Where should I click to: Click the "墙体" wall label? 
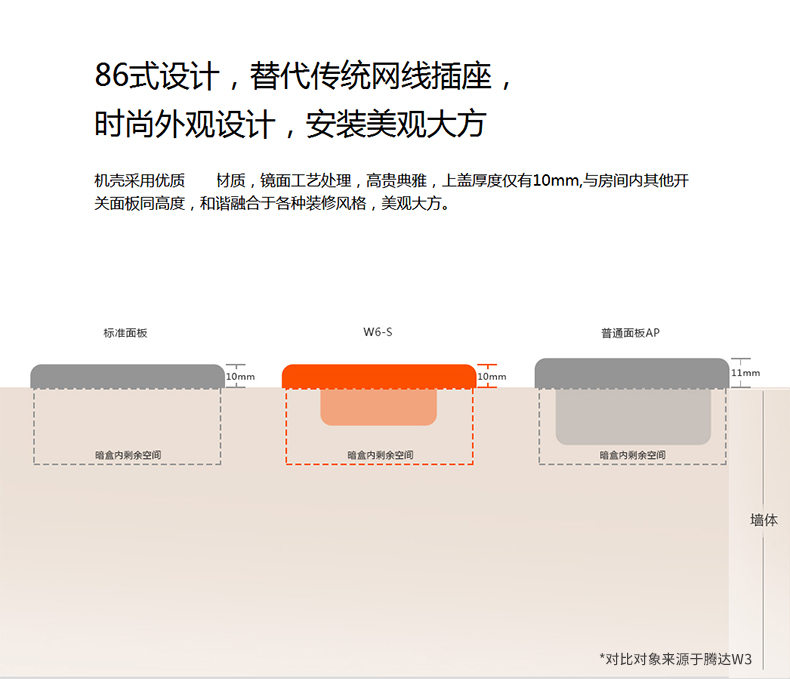pyautogui.click(x=764, y=520)
